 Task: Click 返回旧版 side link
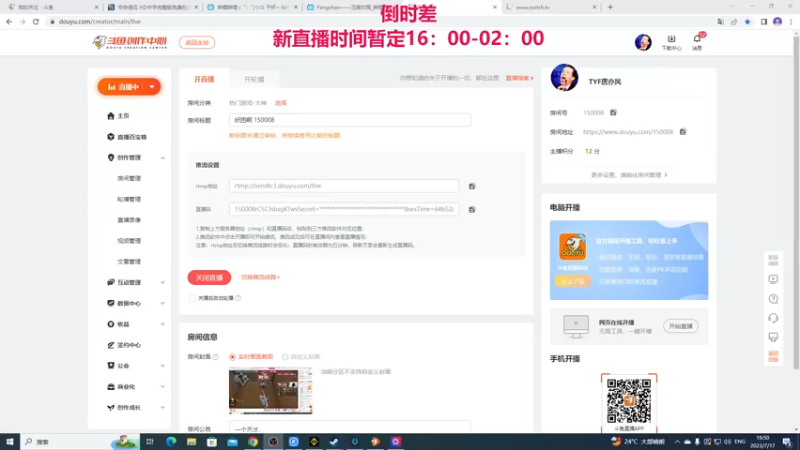coord(773,356)
